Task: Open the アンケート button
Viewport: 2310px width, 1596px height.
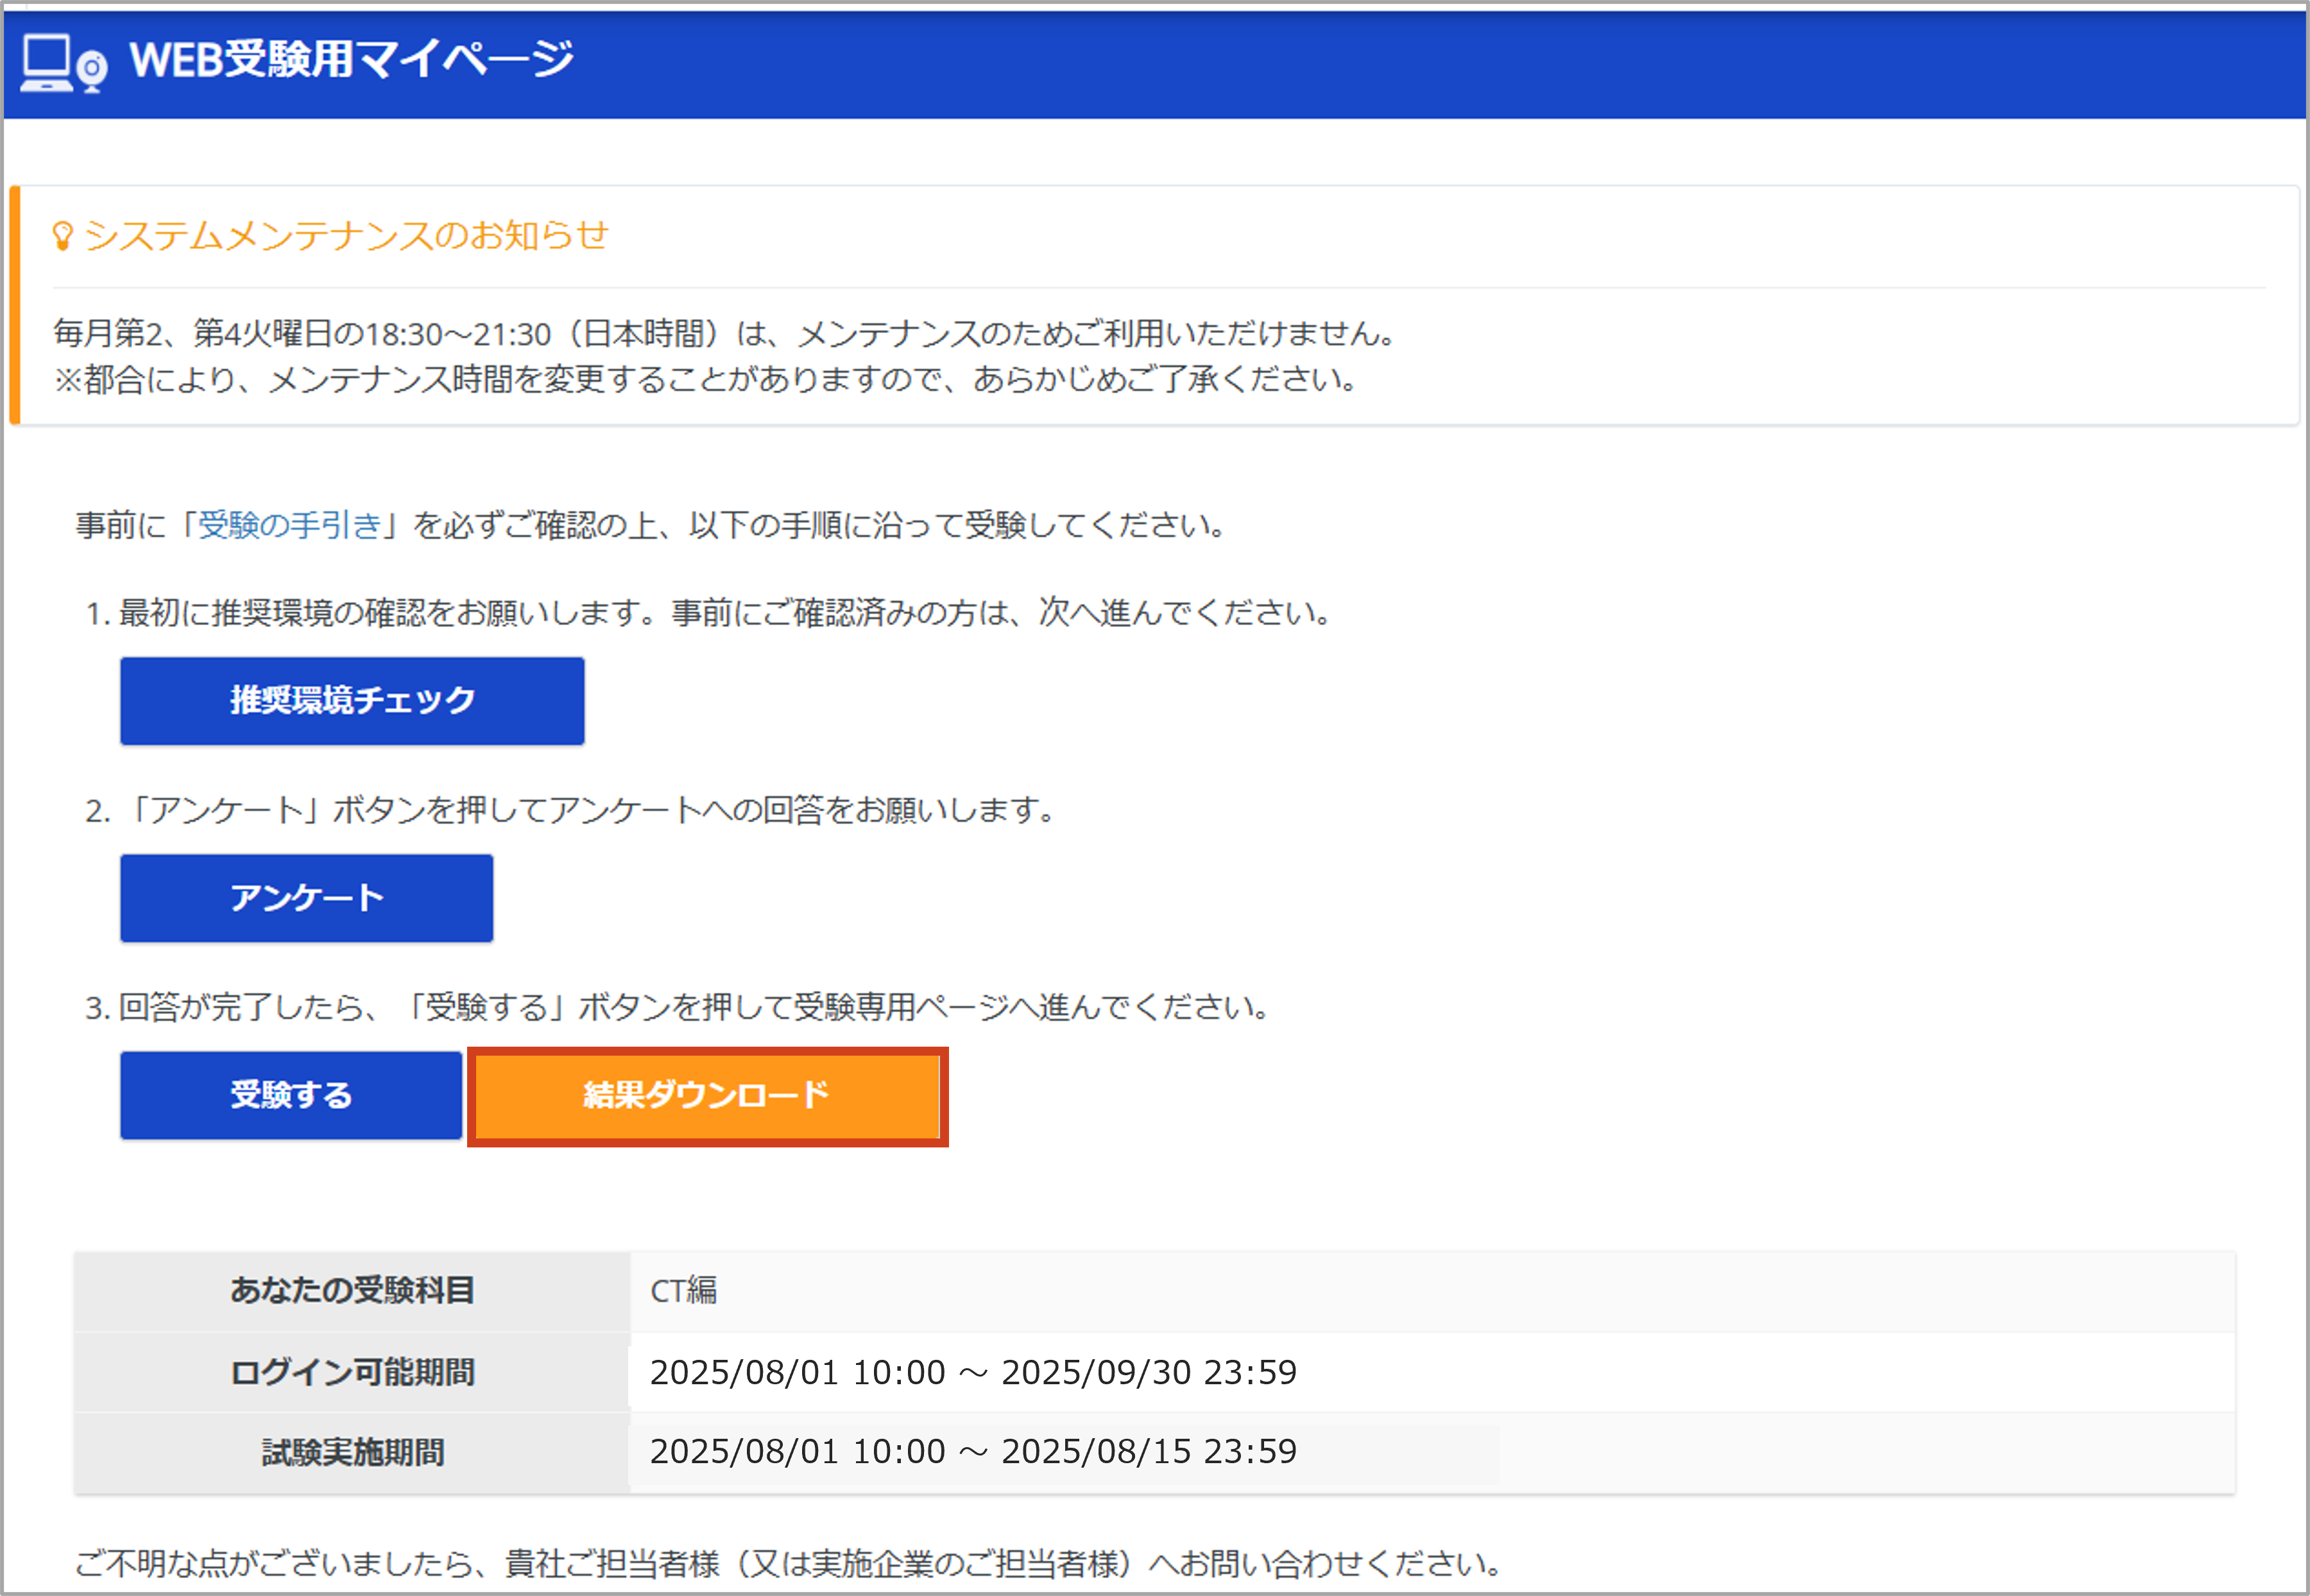Action: click(307, 898)
